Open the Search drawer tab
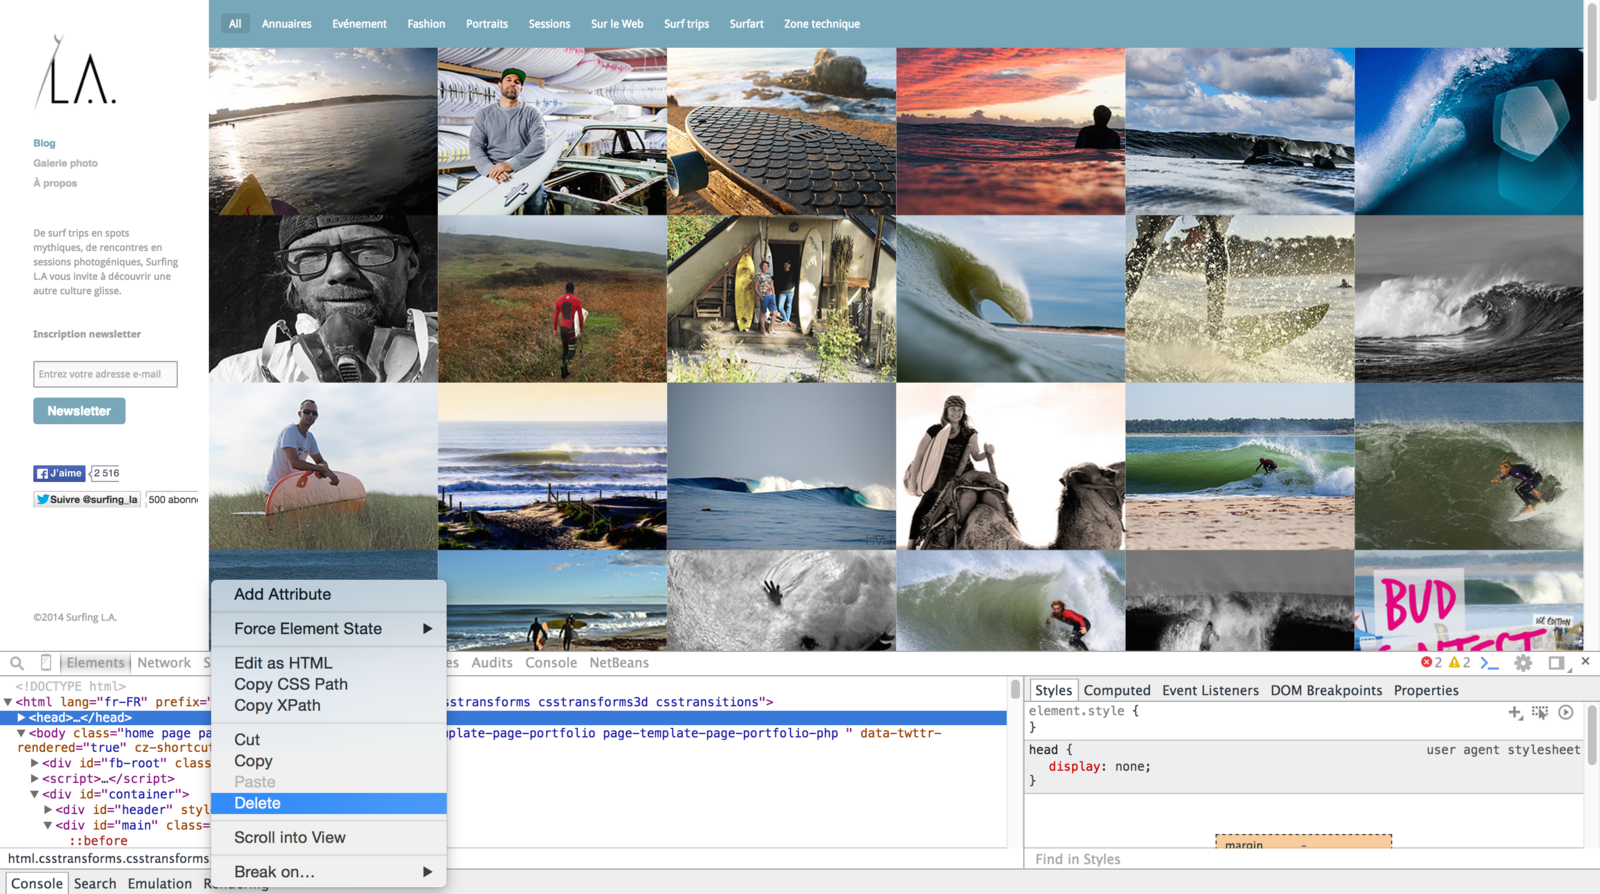The width and height of the screenshot is (1600, 894). click(x=95, y=884)
